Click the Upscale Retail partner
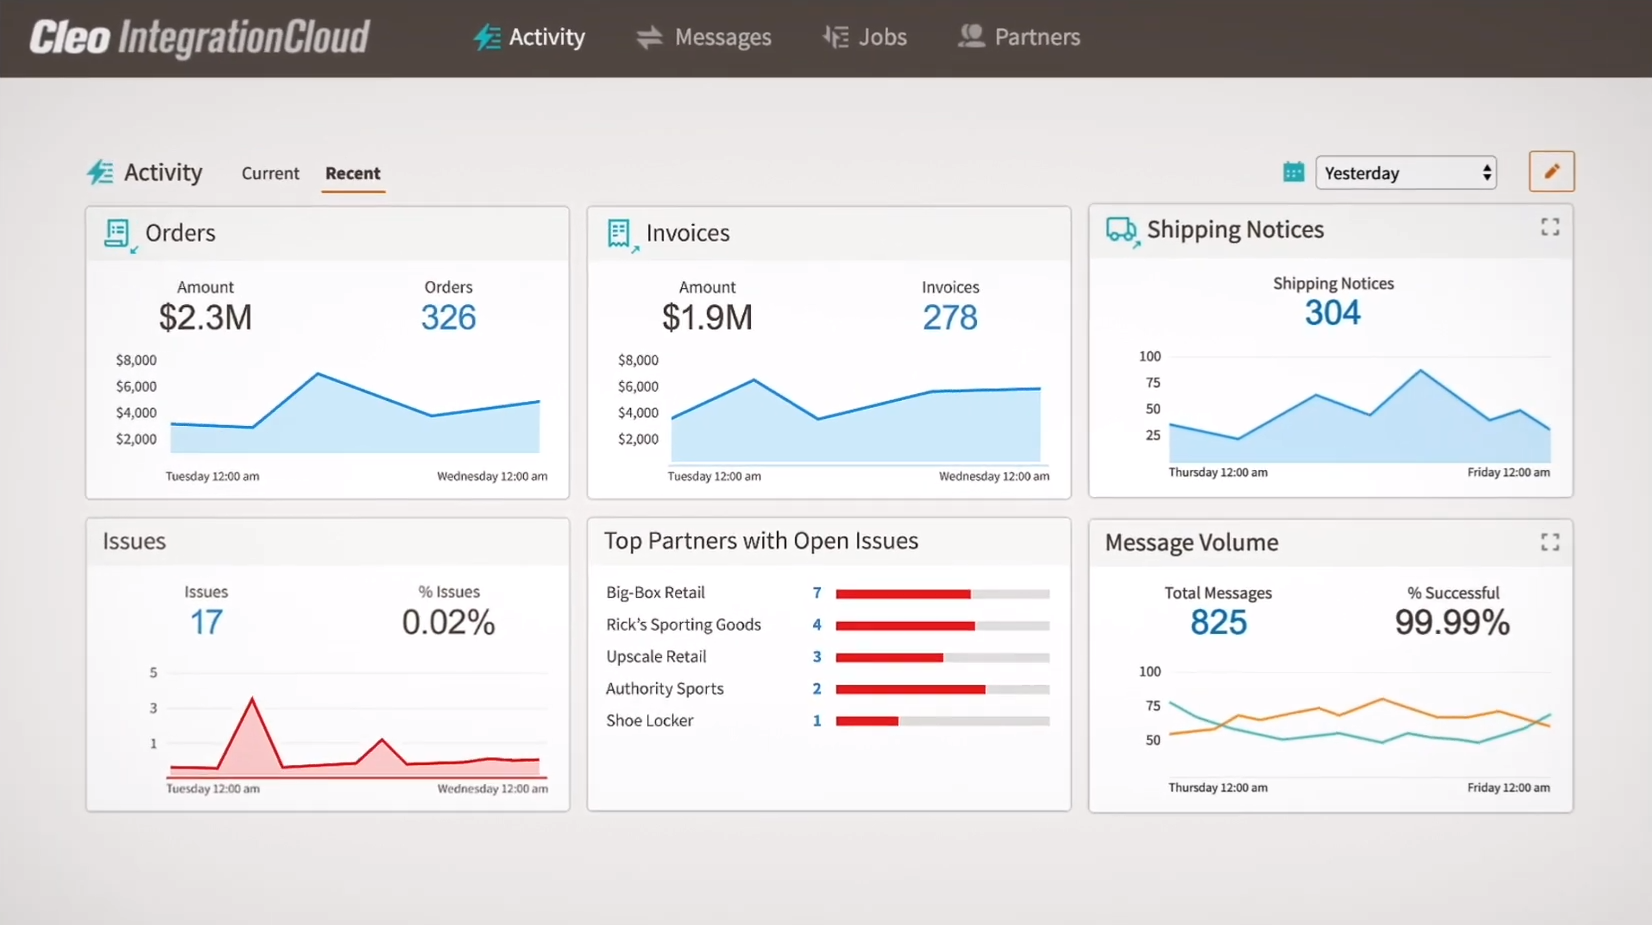The height and width of the screenshot is (925, 1652). pyautogui.click(x=656, y=656)
